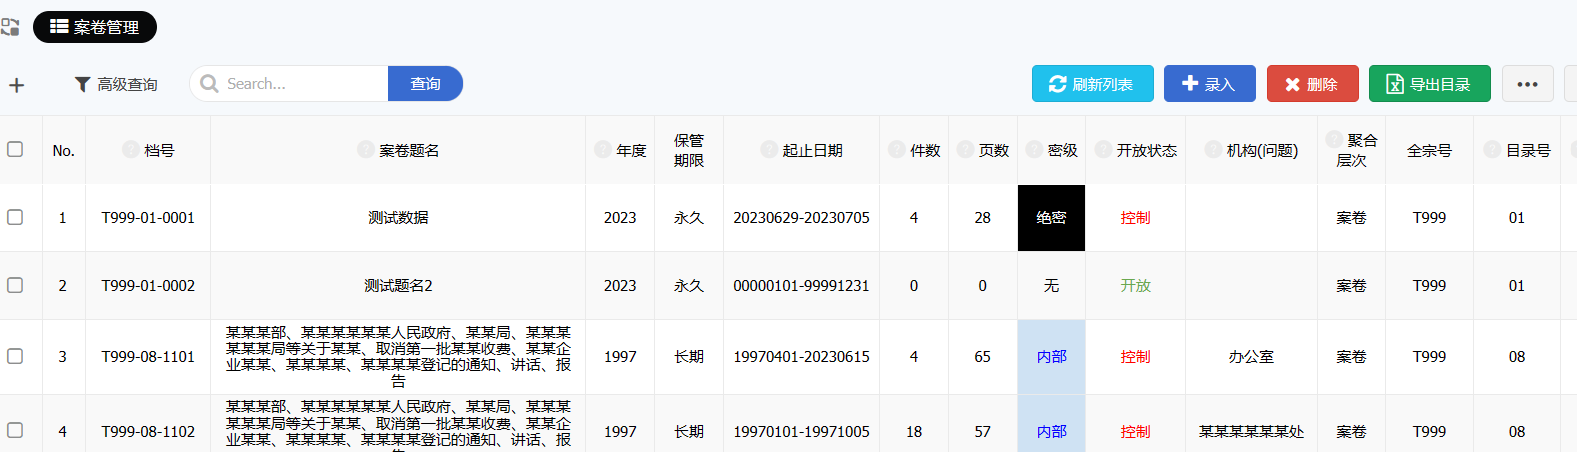Click the title 测试题名2

click(398, 285)
